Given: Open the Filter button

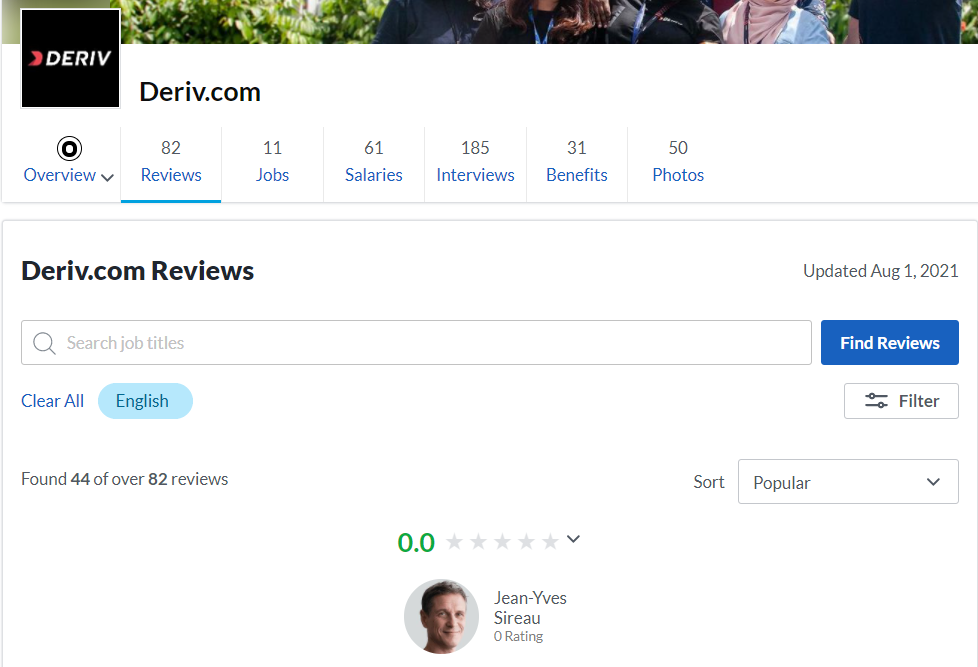Looking at the screenshot, I should click(901, 401).
